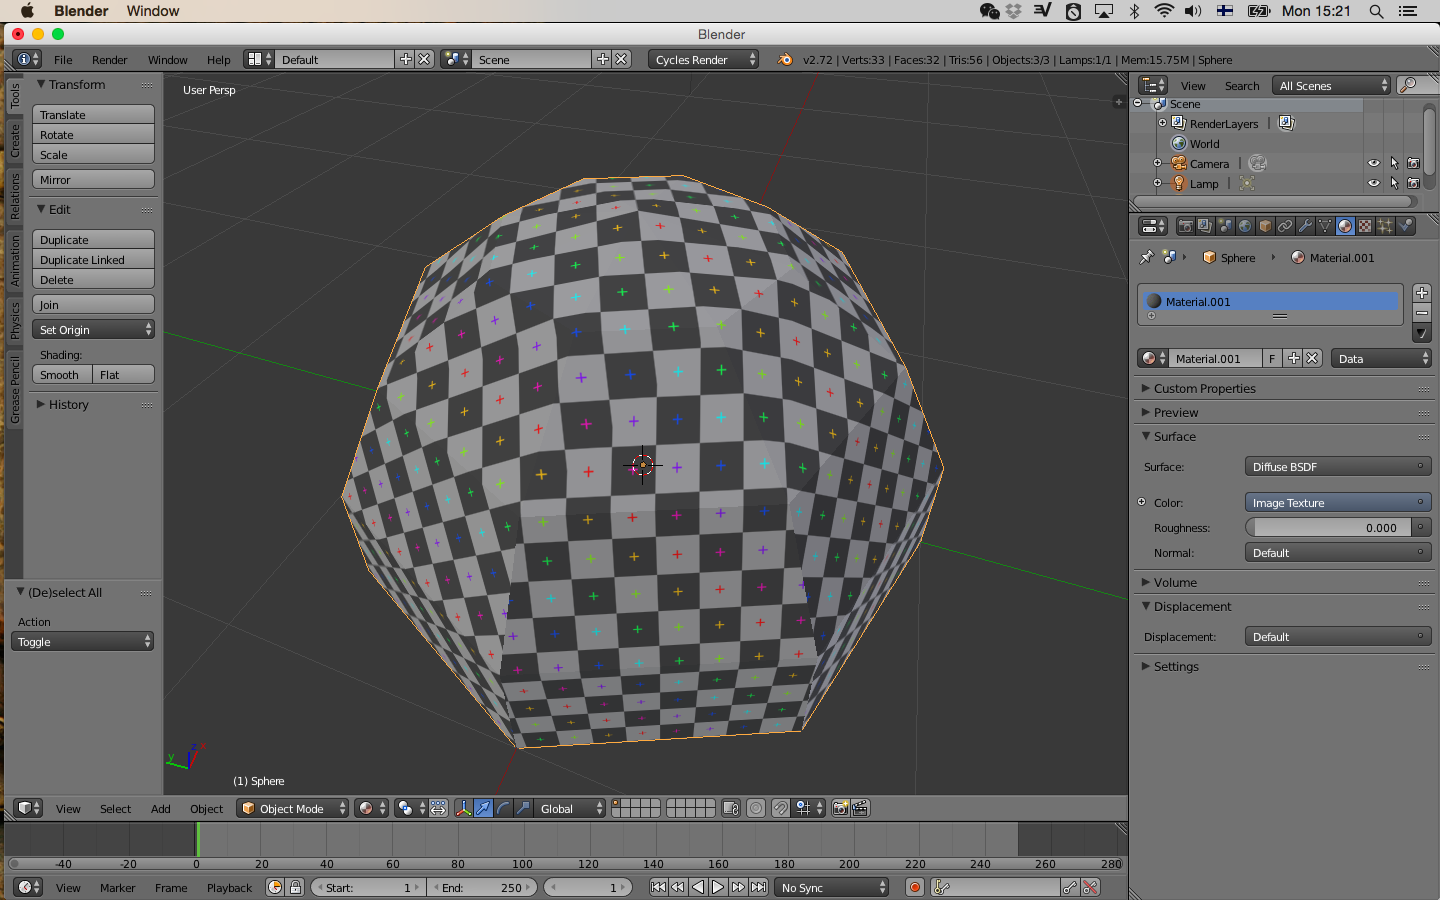Switch to the Create tab

pyautogui.click(x=15, y=140)
